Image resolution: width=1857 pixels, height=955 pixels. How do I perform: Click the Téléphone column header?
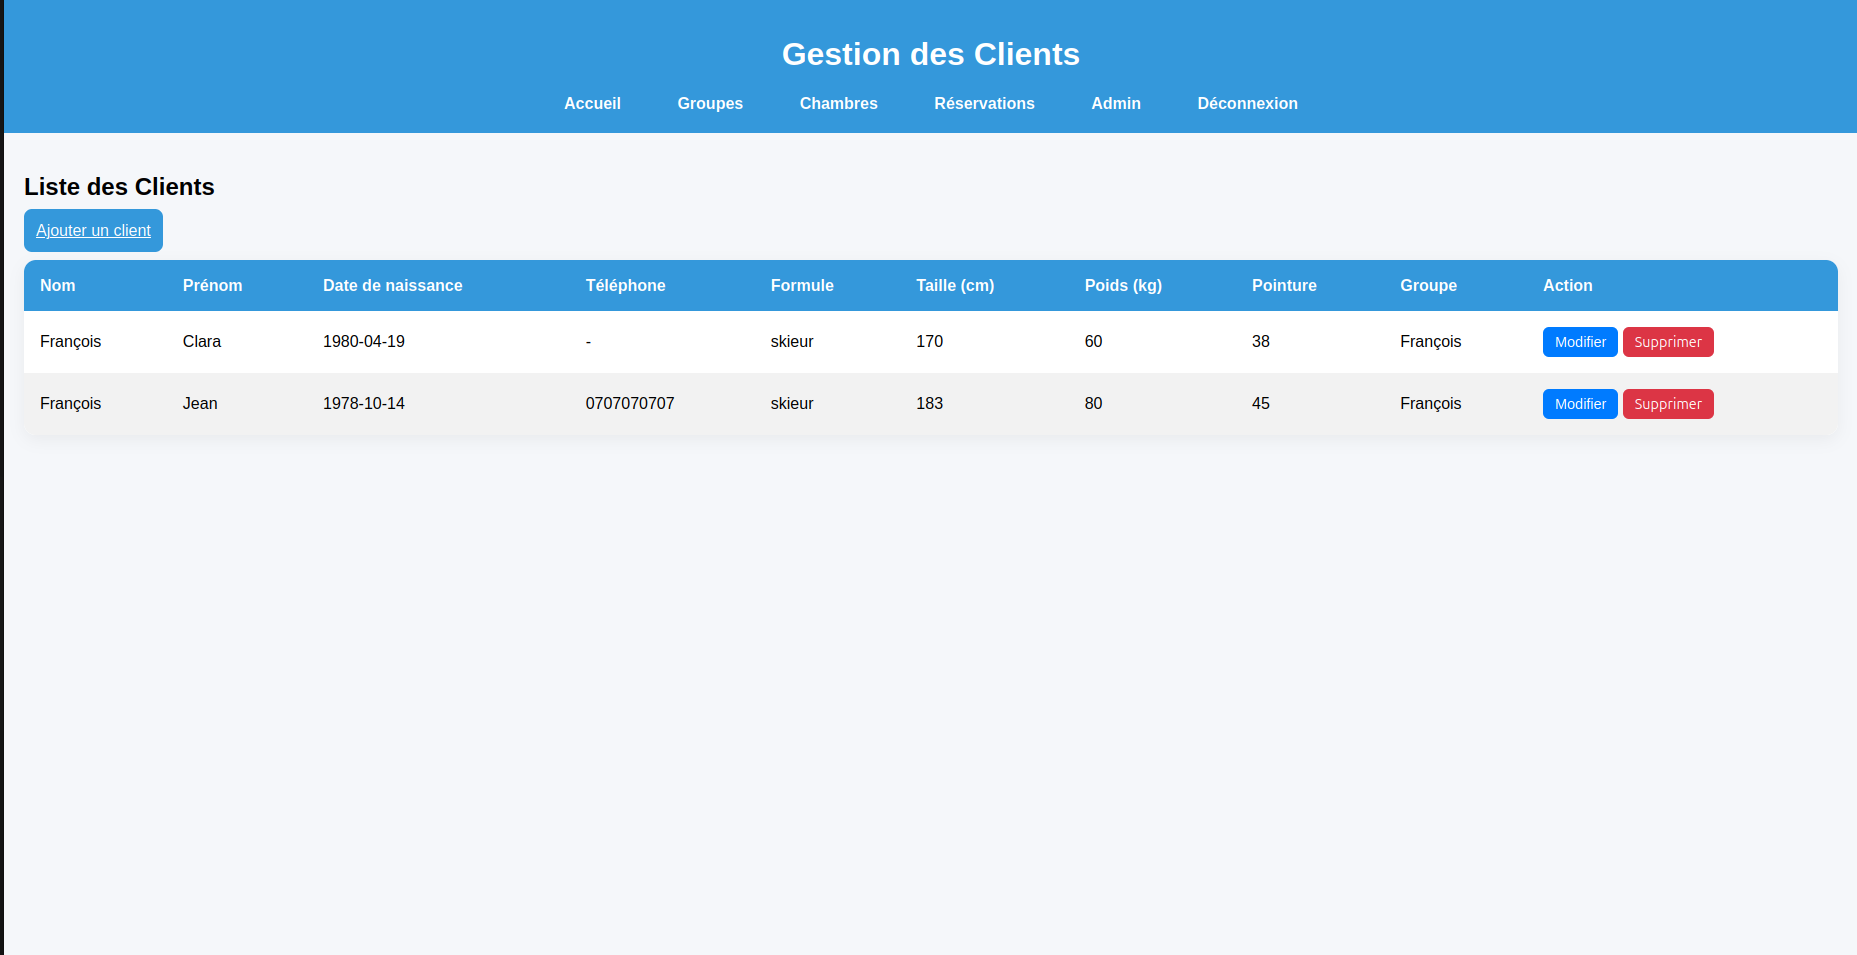pos(626,285)
